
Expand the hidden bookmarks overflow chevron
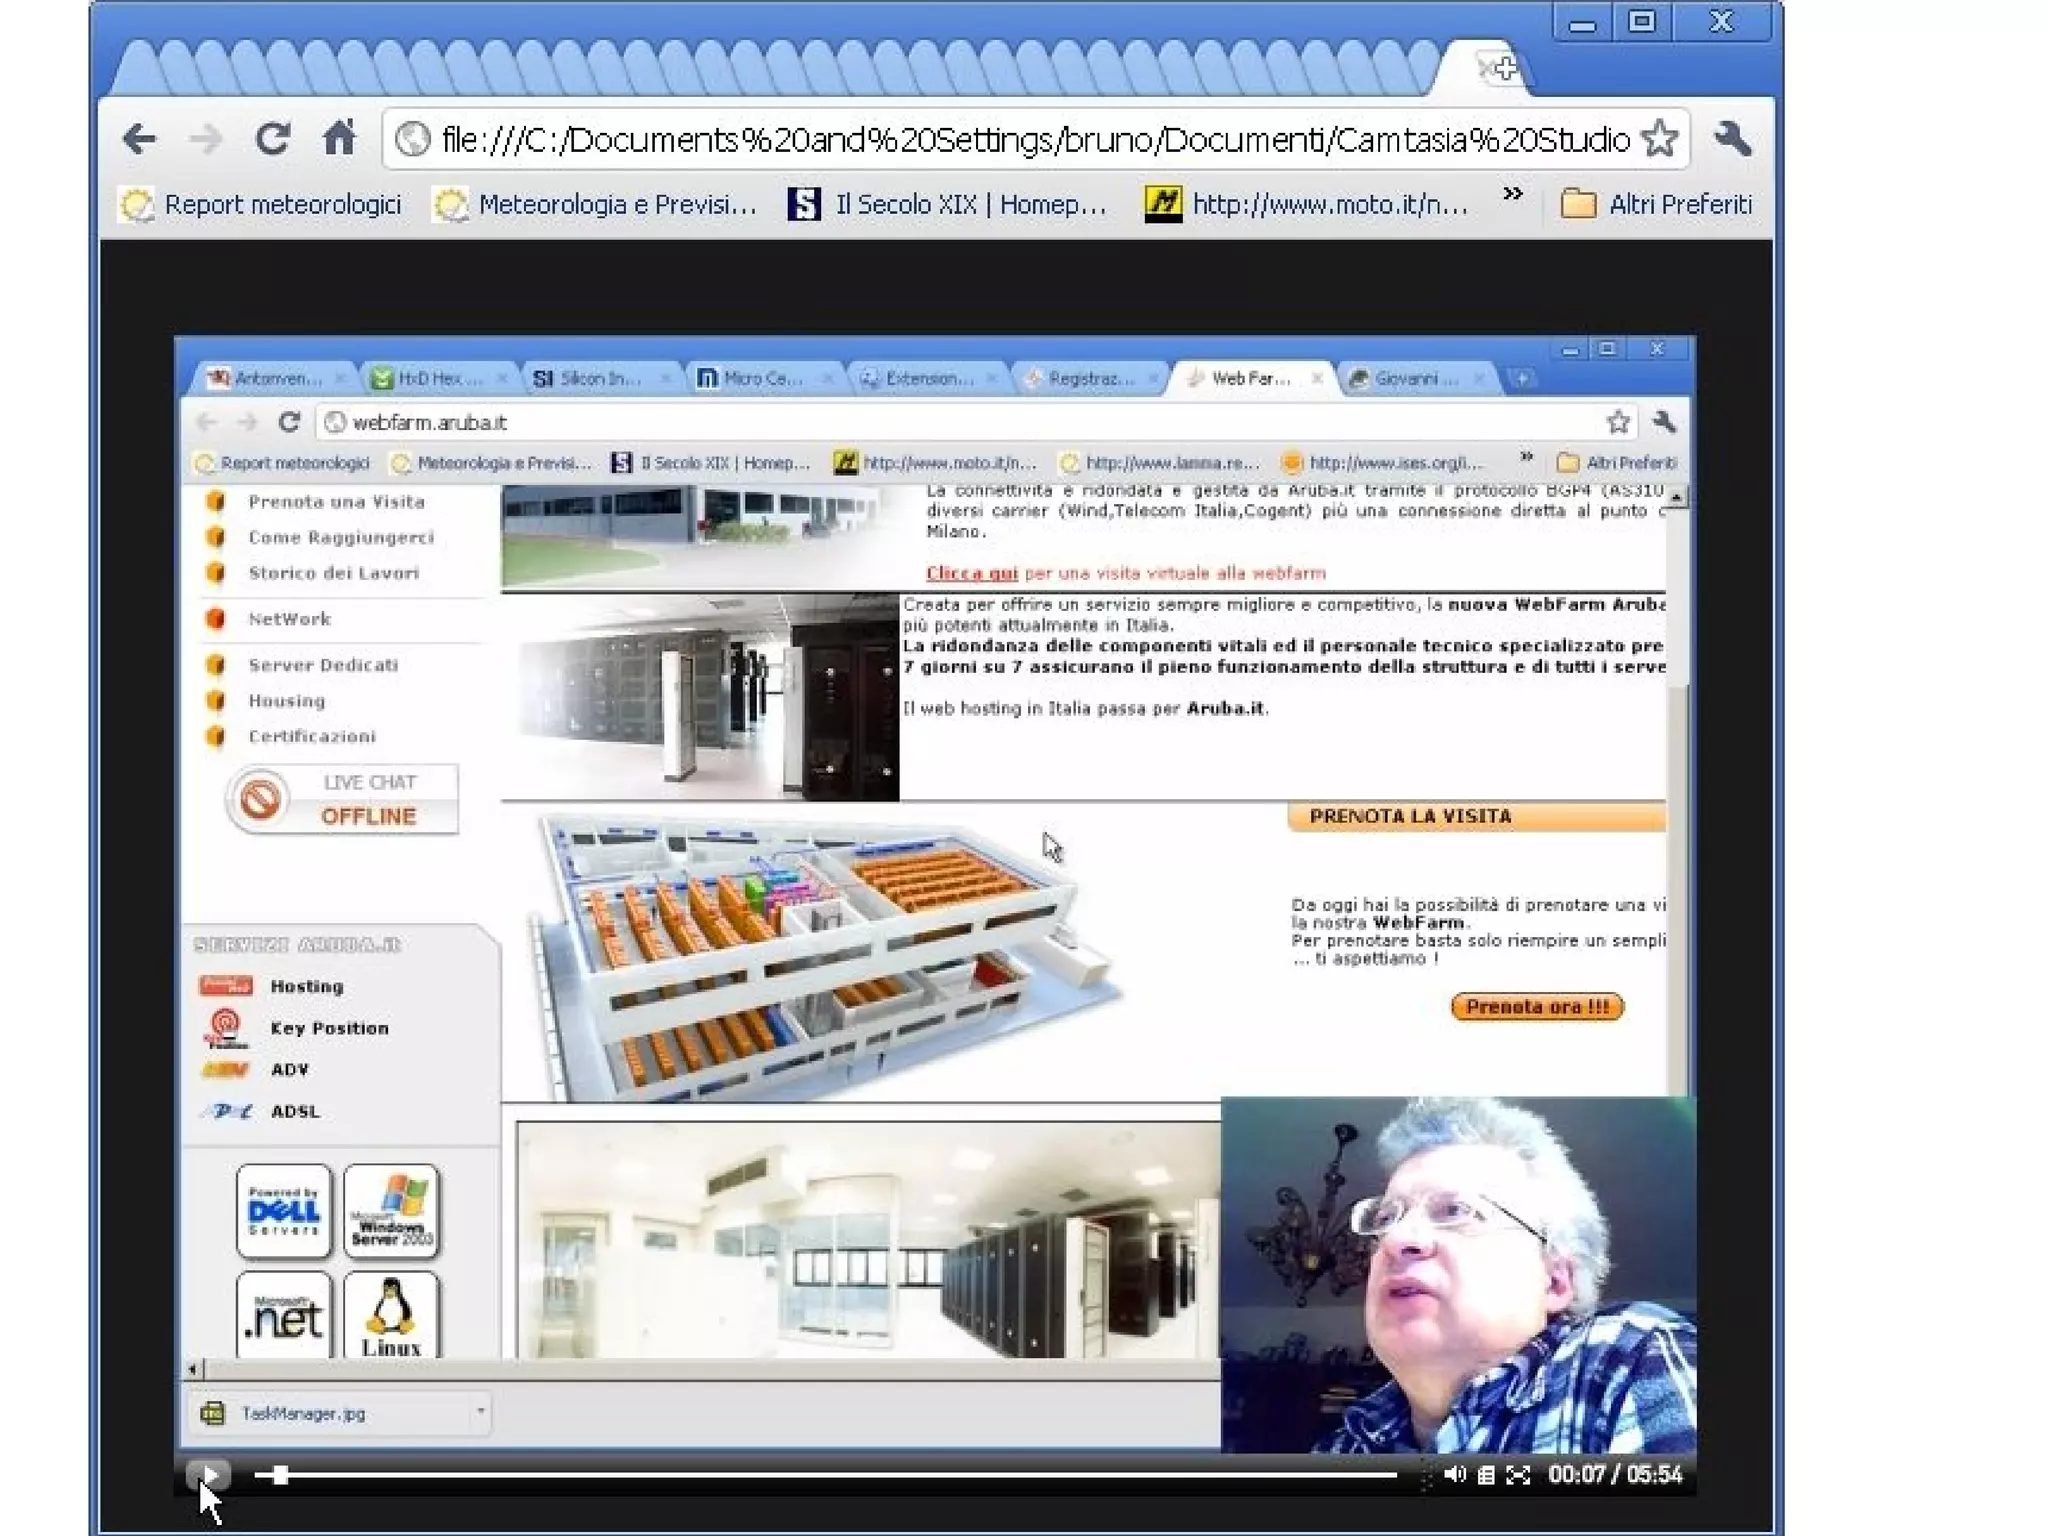click(1513, 194)
